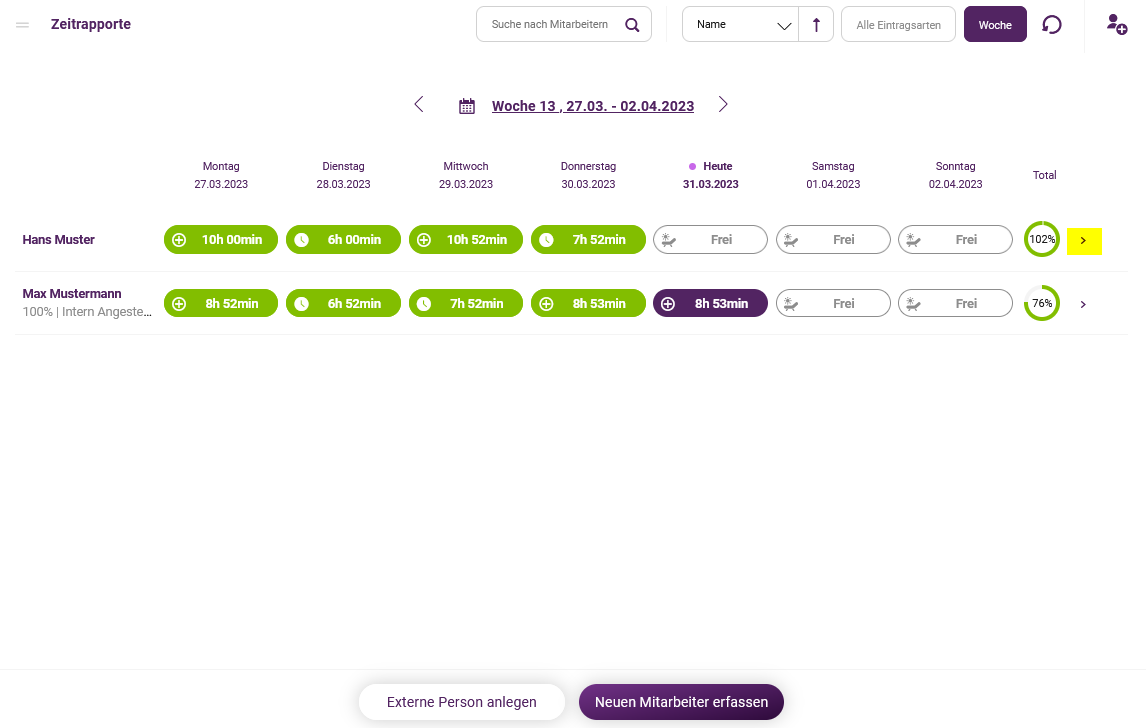Expand Hans Muster's row with the chevron
The height and width of the screenshot is (728, 1146).
pos(1084,241)
